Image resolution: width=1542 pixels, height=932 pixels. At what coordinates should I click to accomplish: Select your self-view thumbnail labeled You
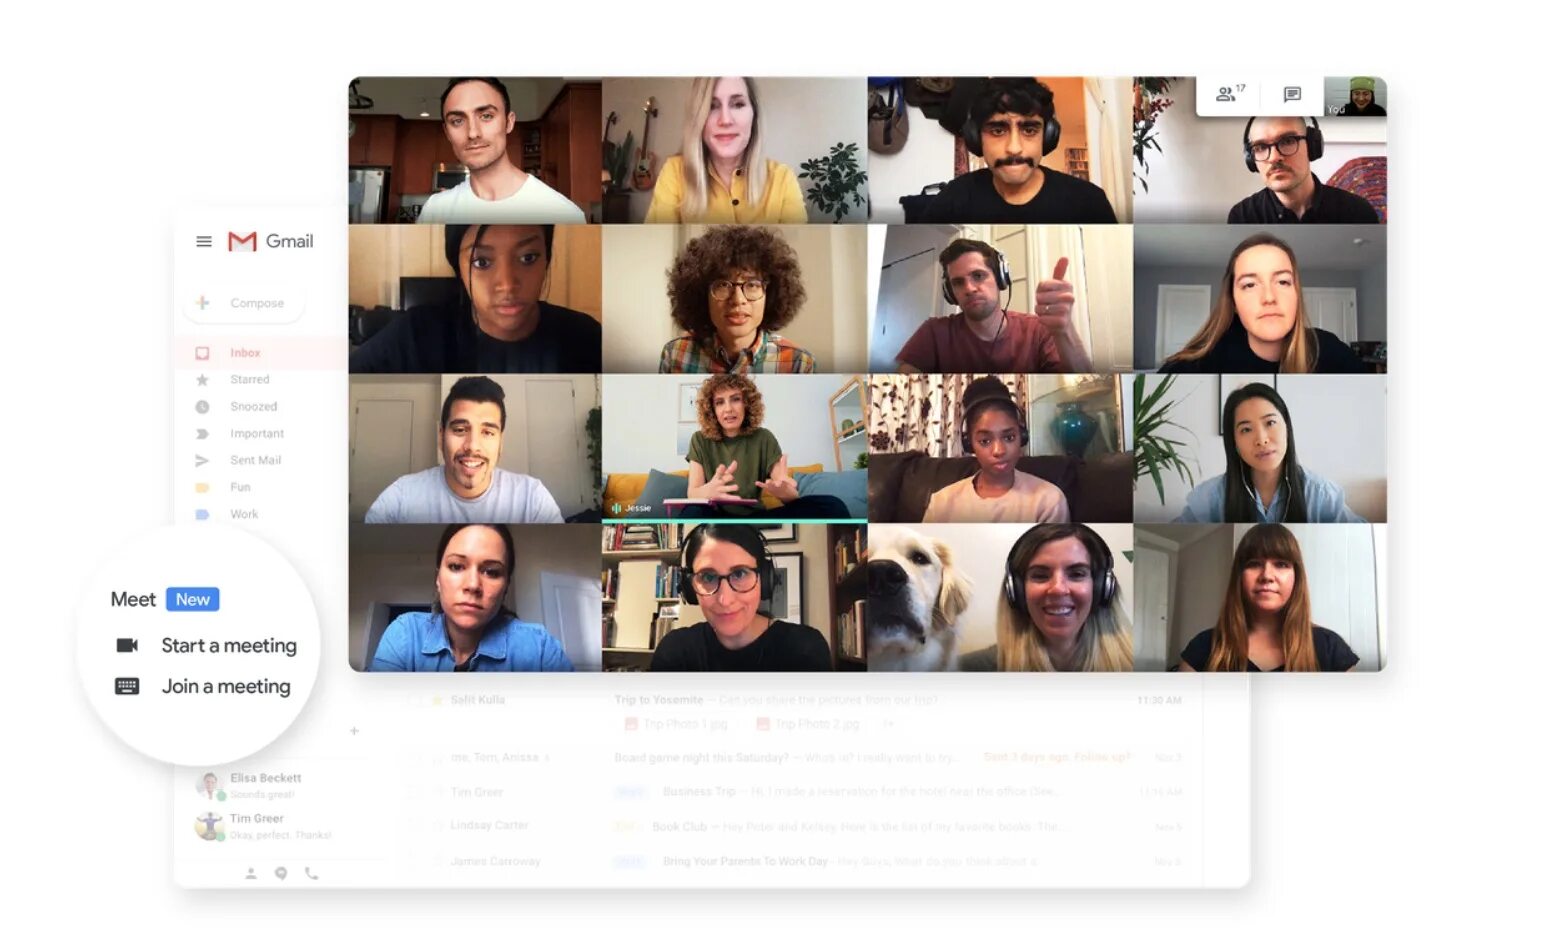pos(1355,96)
